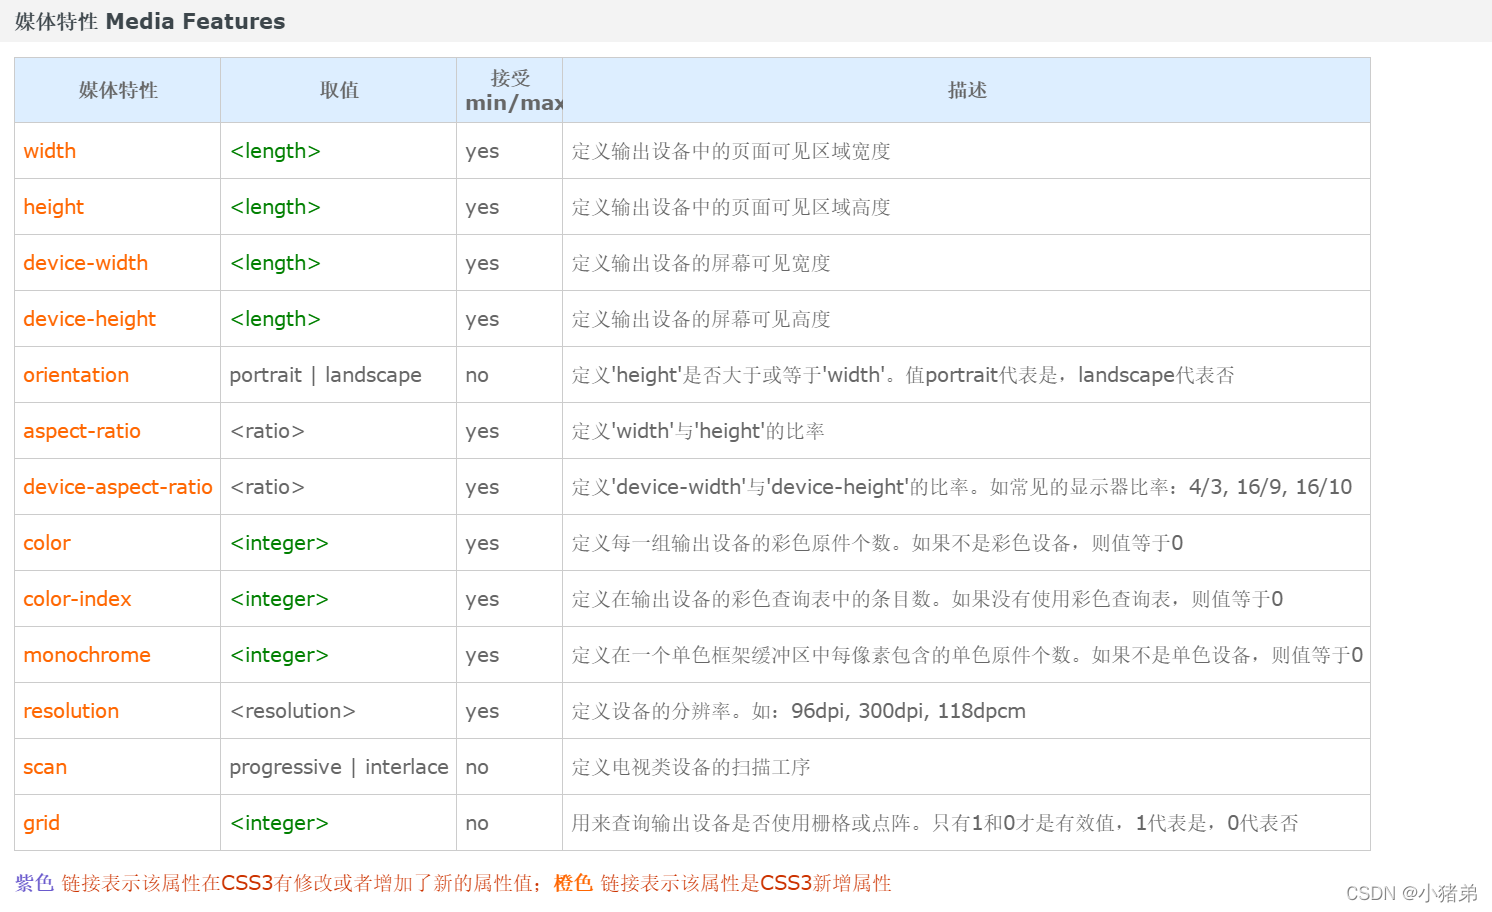Click the monochrome row description text
Image resolution: width=1492 pixels, height=912 pixels.
[x=967, y=655]
